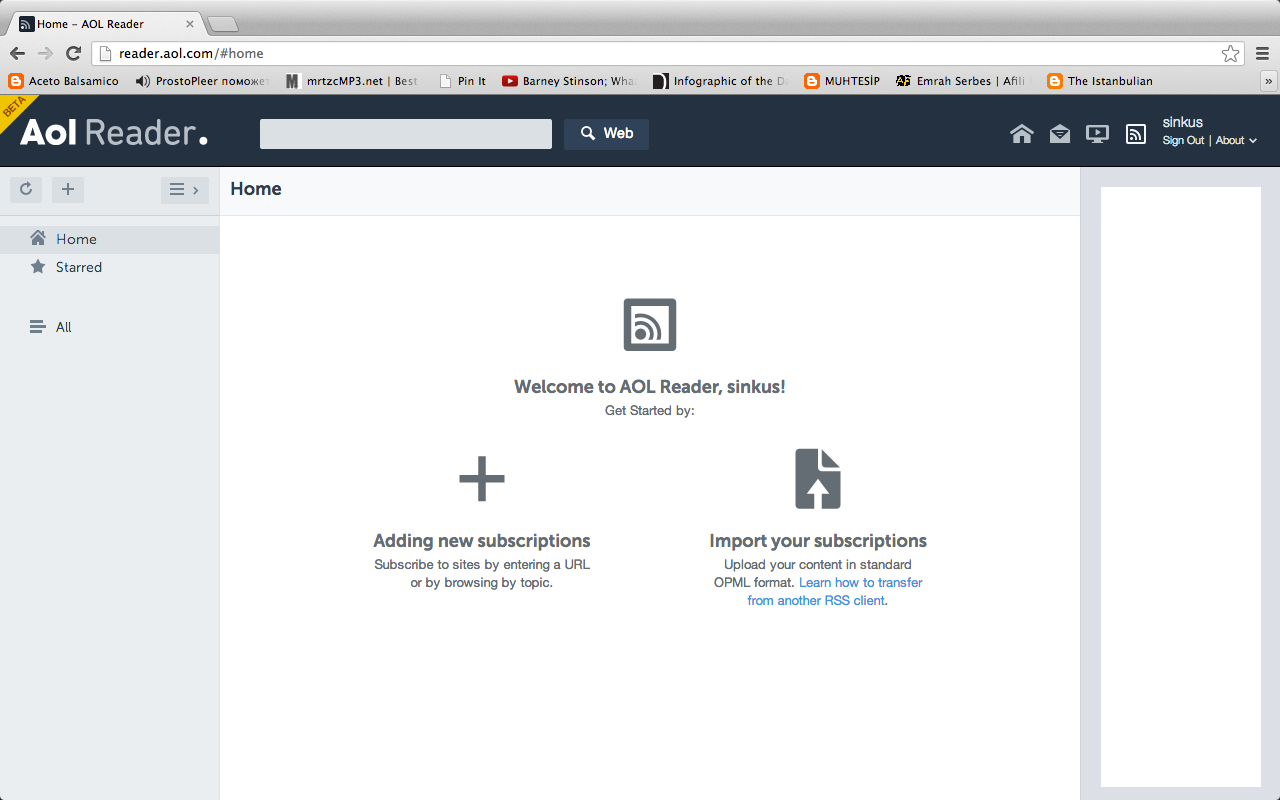Show more bookmarks with the overflow chevron
The image size is (1280, 800).
1269,81
